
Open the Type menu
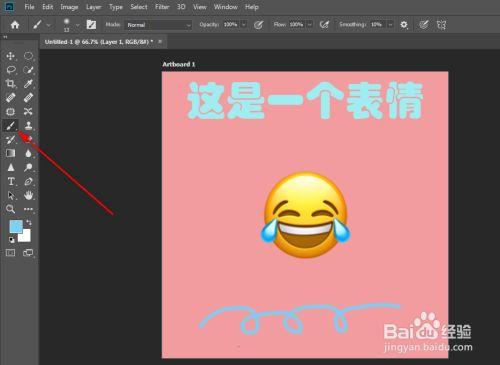tap(116, 7)
